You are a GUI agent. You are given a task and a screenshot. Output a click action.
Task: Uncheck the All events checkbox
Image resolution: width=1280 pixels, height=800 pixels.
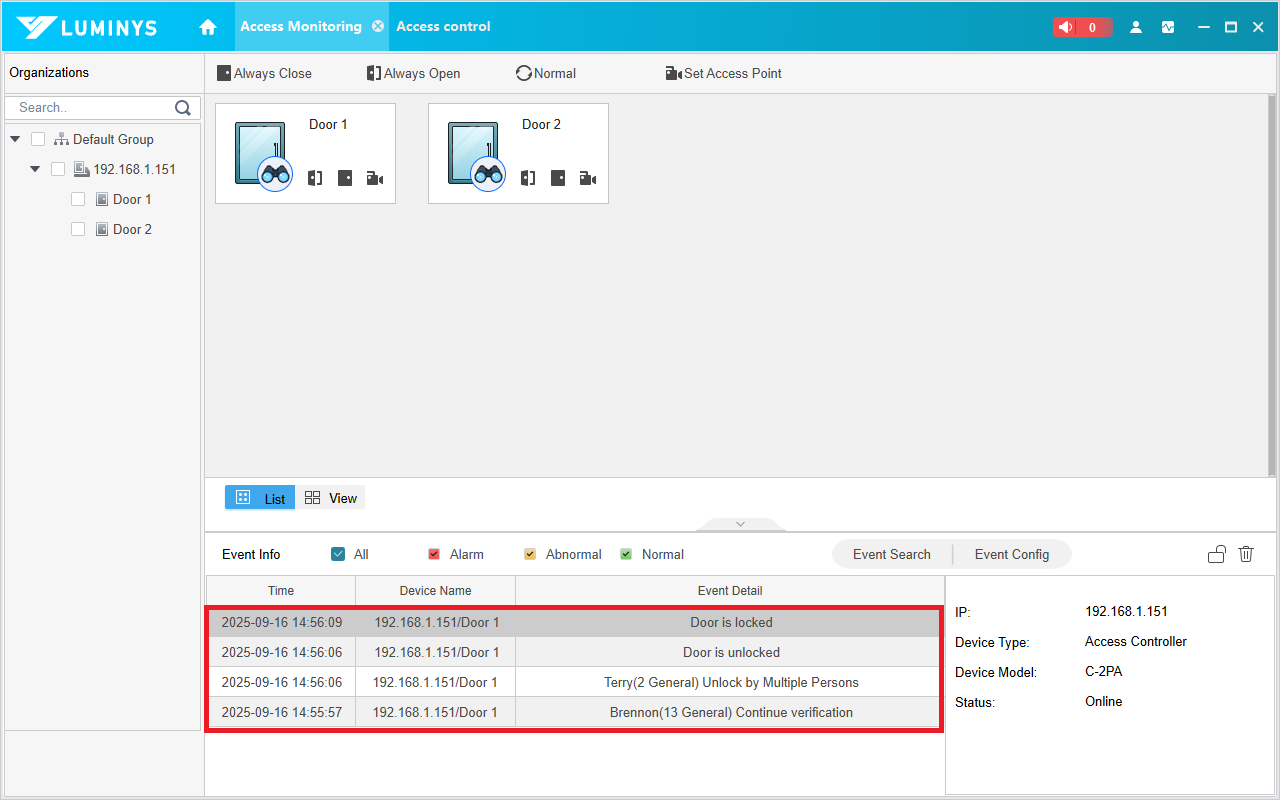click(x=338, y=554)
